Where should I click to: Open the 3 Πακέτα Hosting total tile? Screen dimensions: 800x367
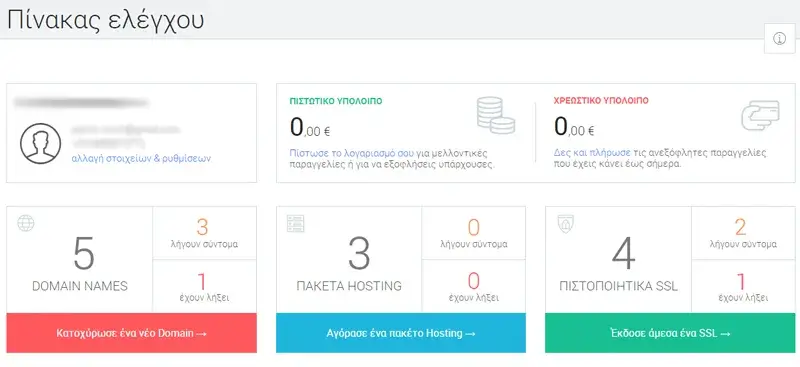349,260
